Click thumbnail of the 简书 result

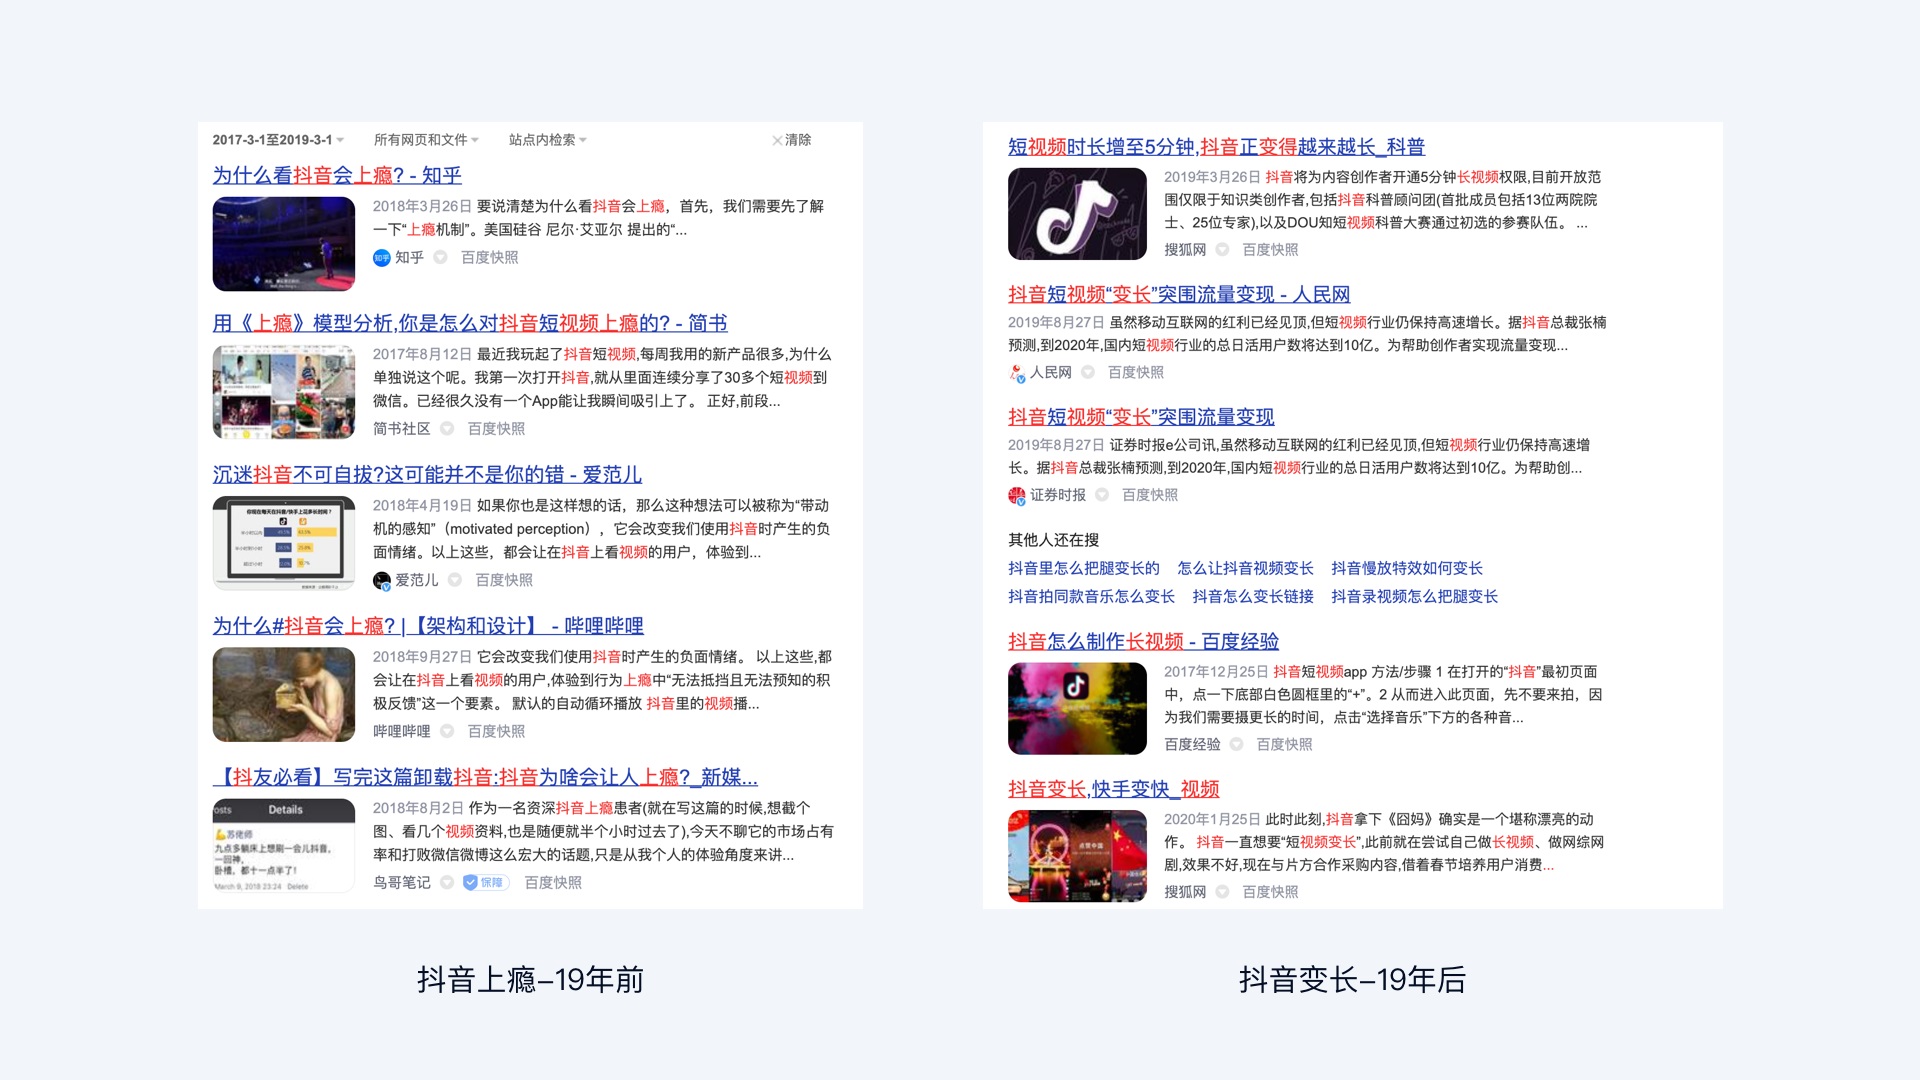pyautogui.click(x=284, y=392)
